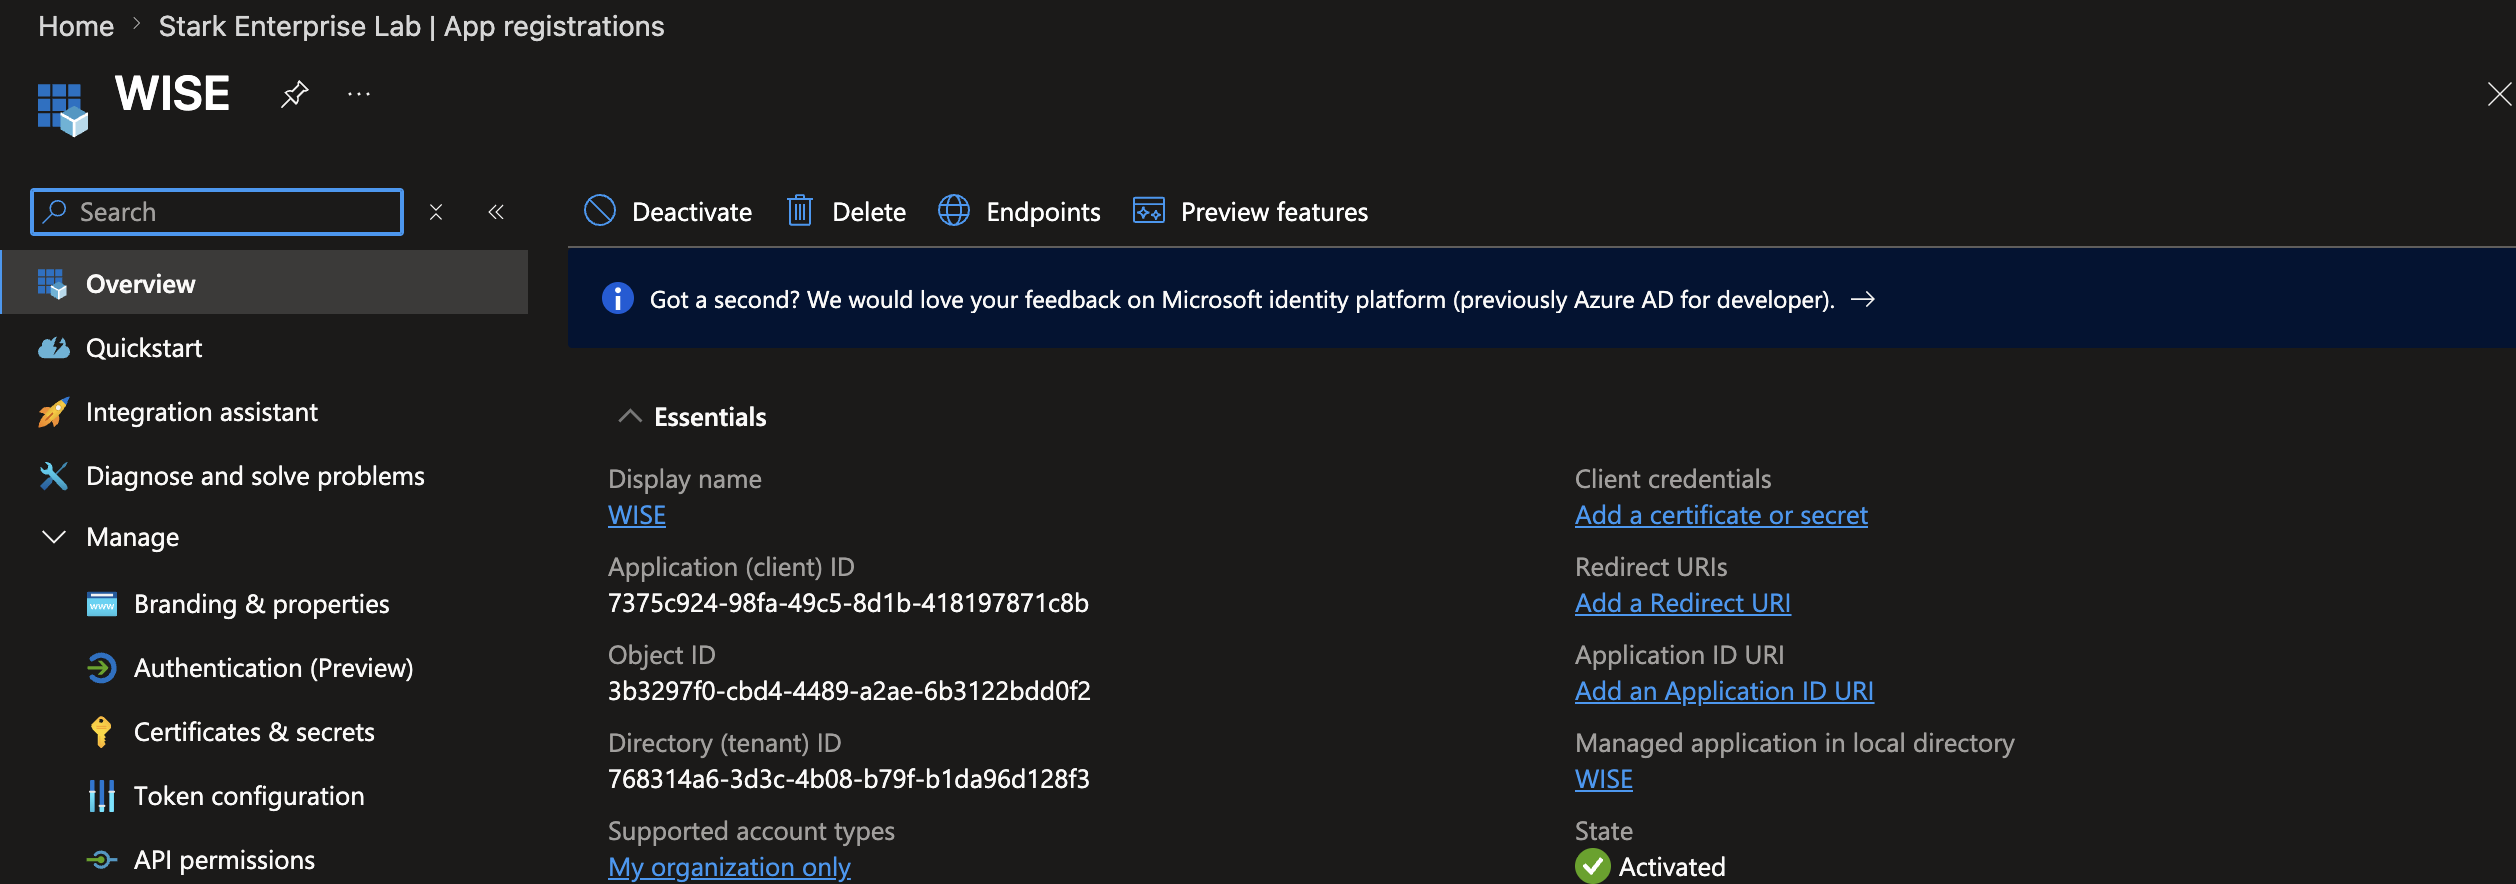This screenshot has width=2516, height=884.
Task: Select the Directory (tenant) ID value
Action: coord(849,779)
